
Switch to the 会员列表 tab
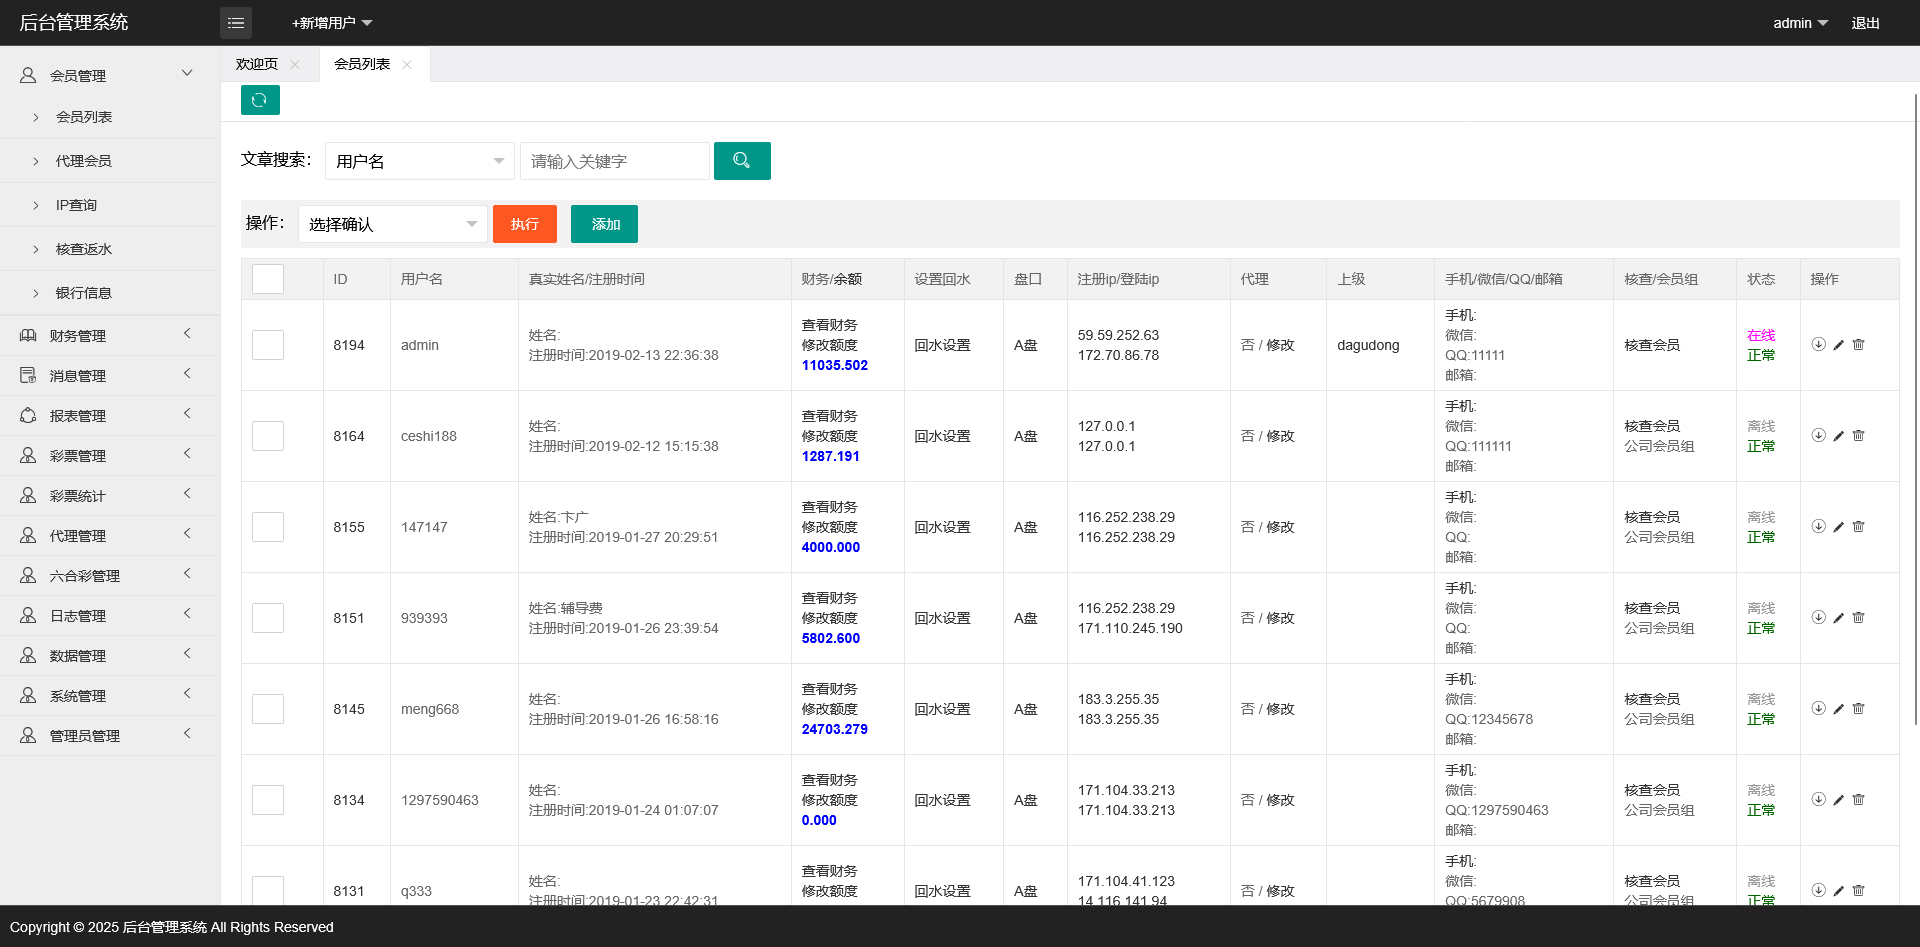[x=362, y=64]
